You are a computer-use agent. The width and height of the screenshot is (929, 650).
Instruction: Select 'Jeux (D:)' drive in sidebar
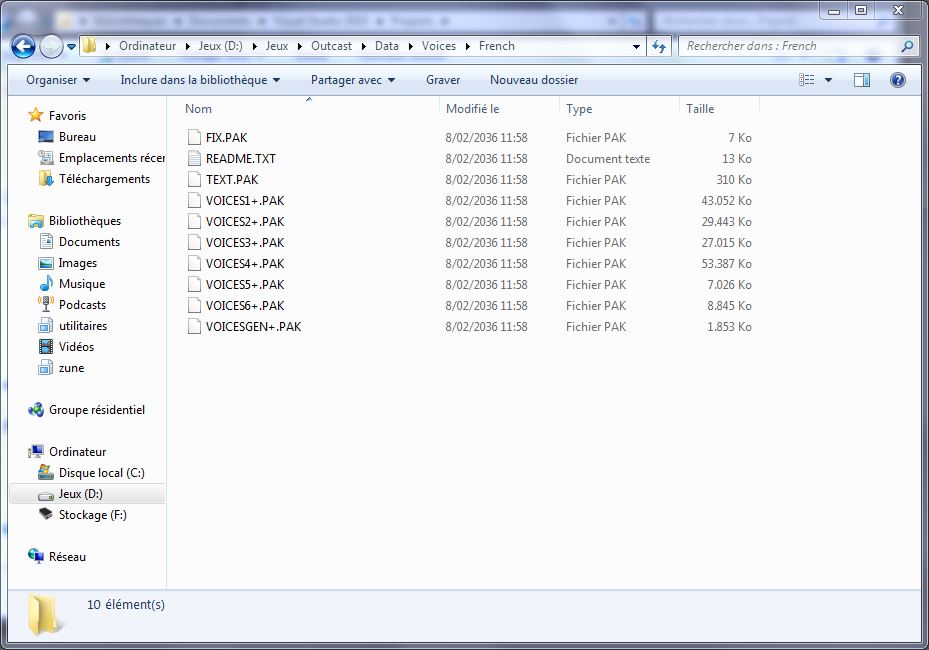pyautogui.click(x=87, y=494)
